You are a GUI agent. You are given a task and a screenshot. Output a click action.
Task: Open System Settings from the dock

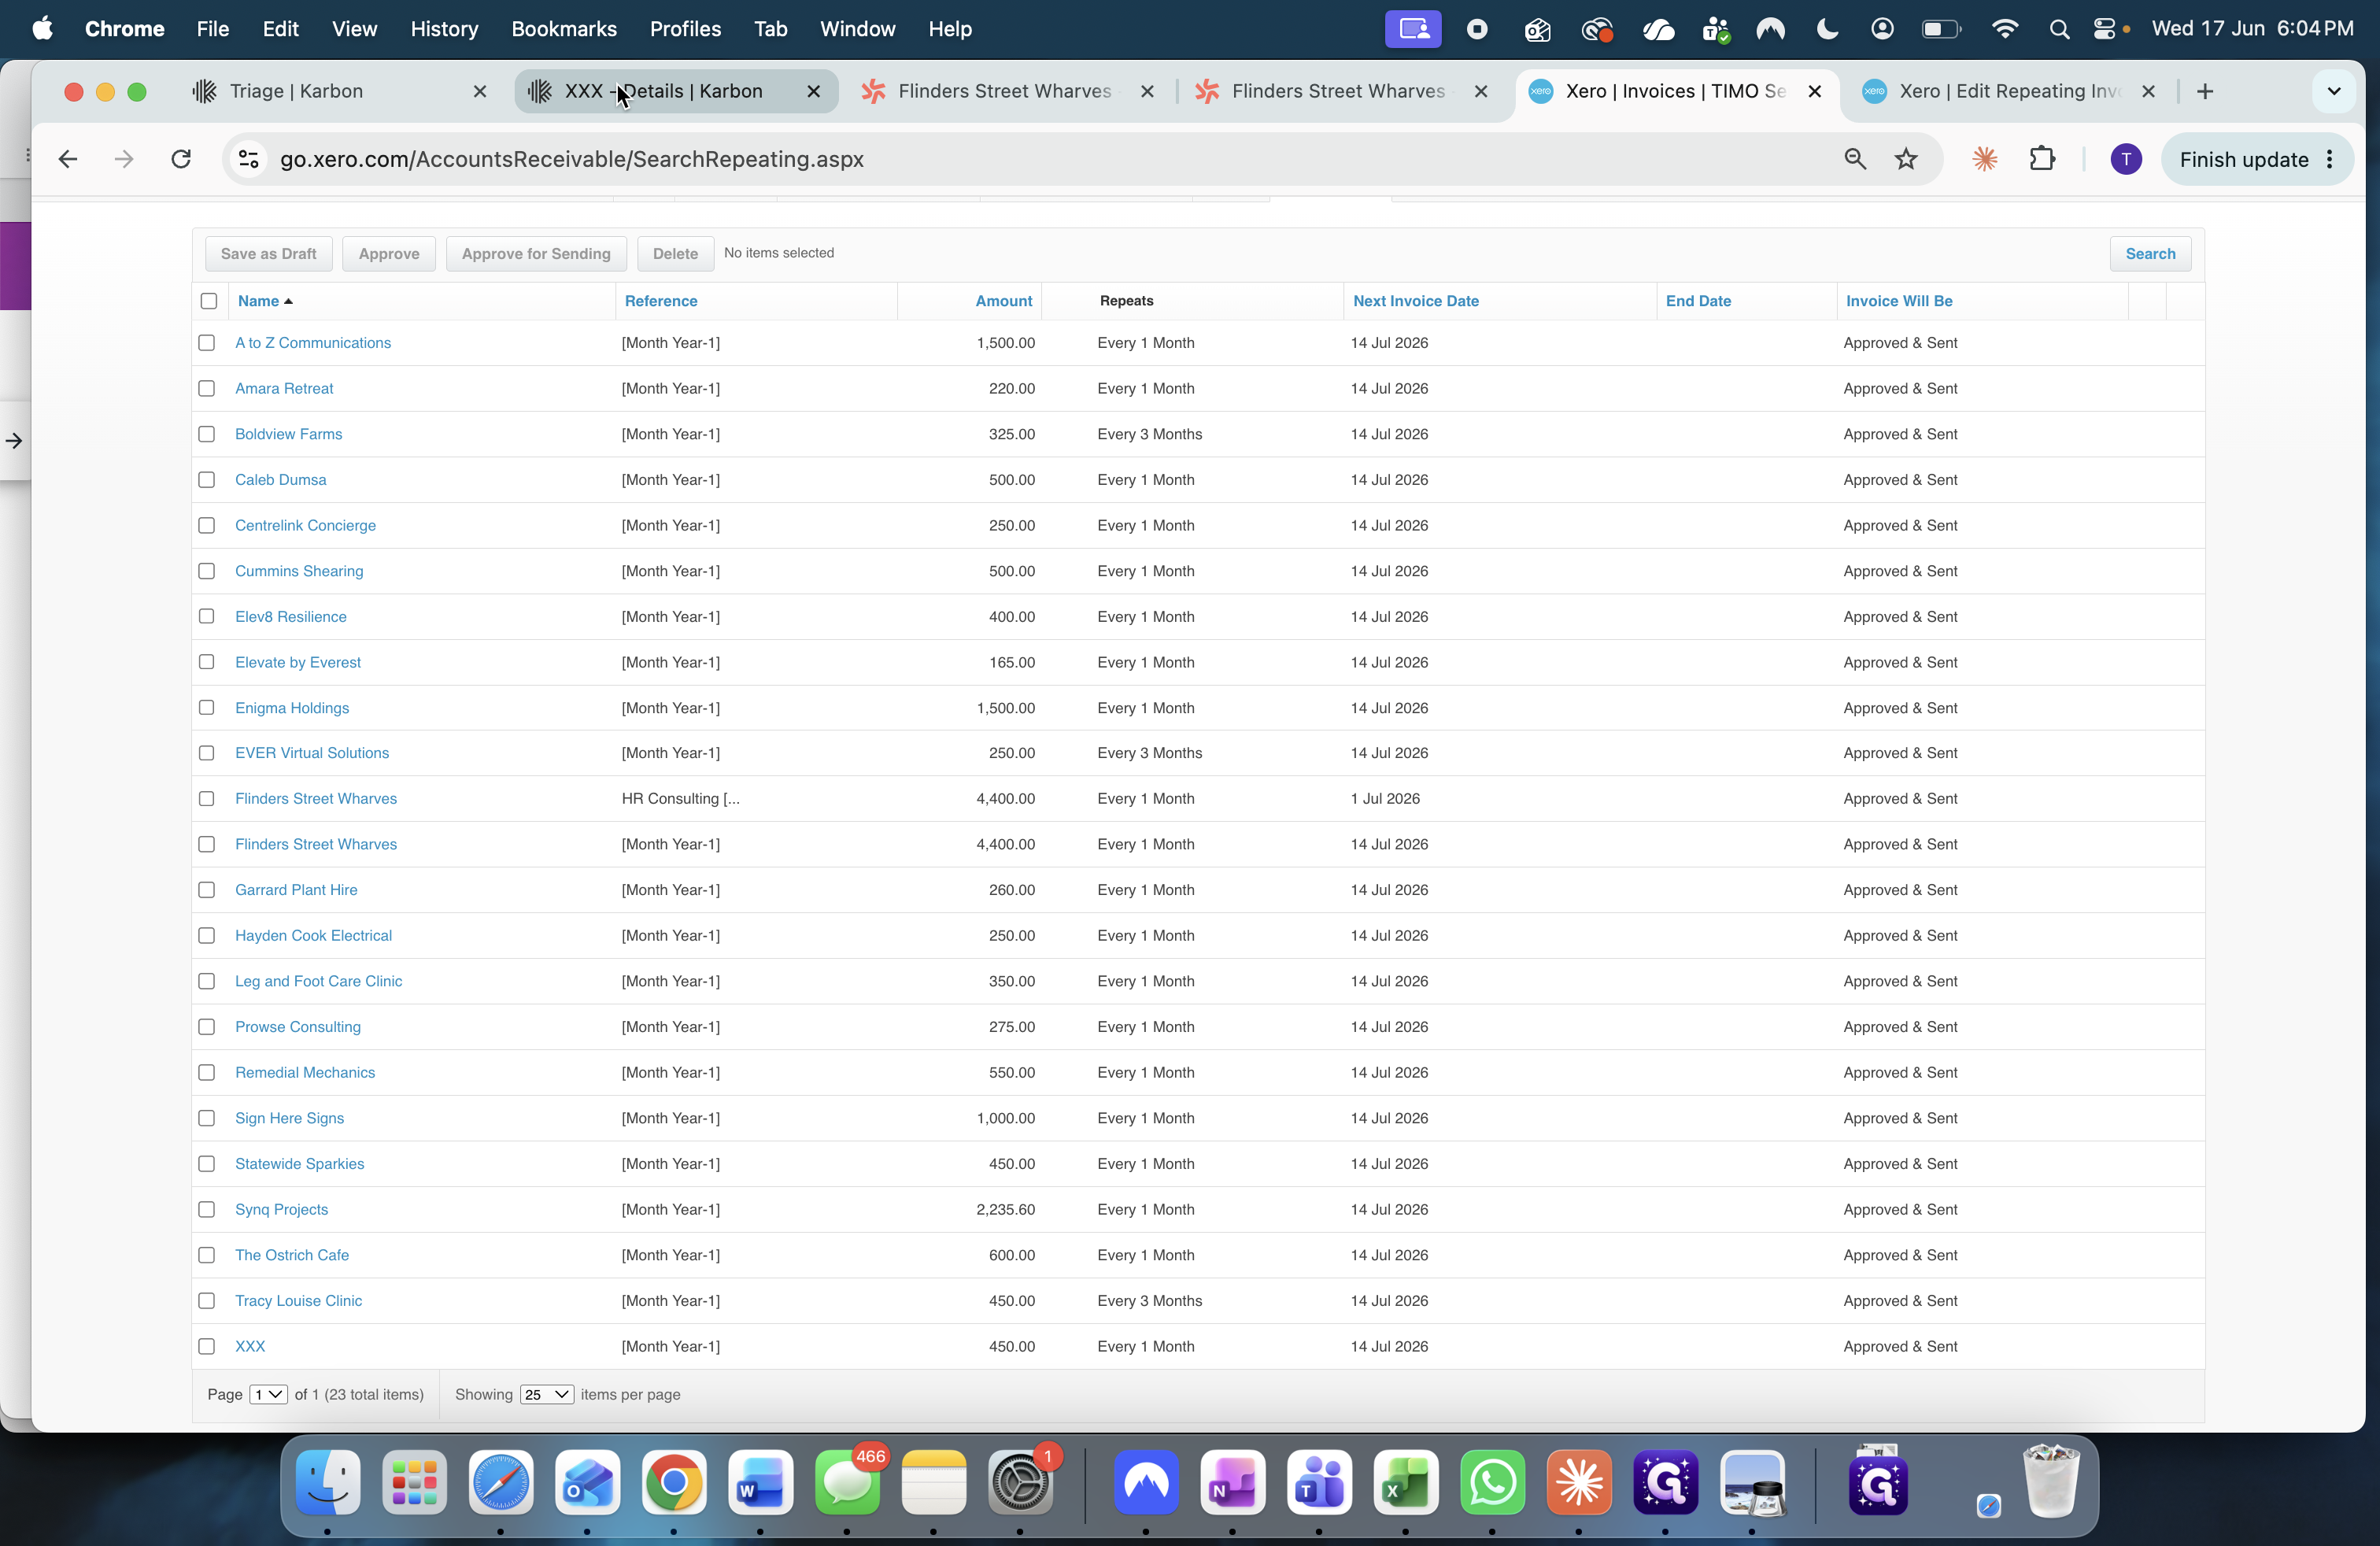click(x=1020, y=1482)
